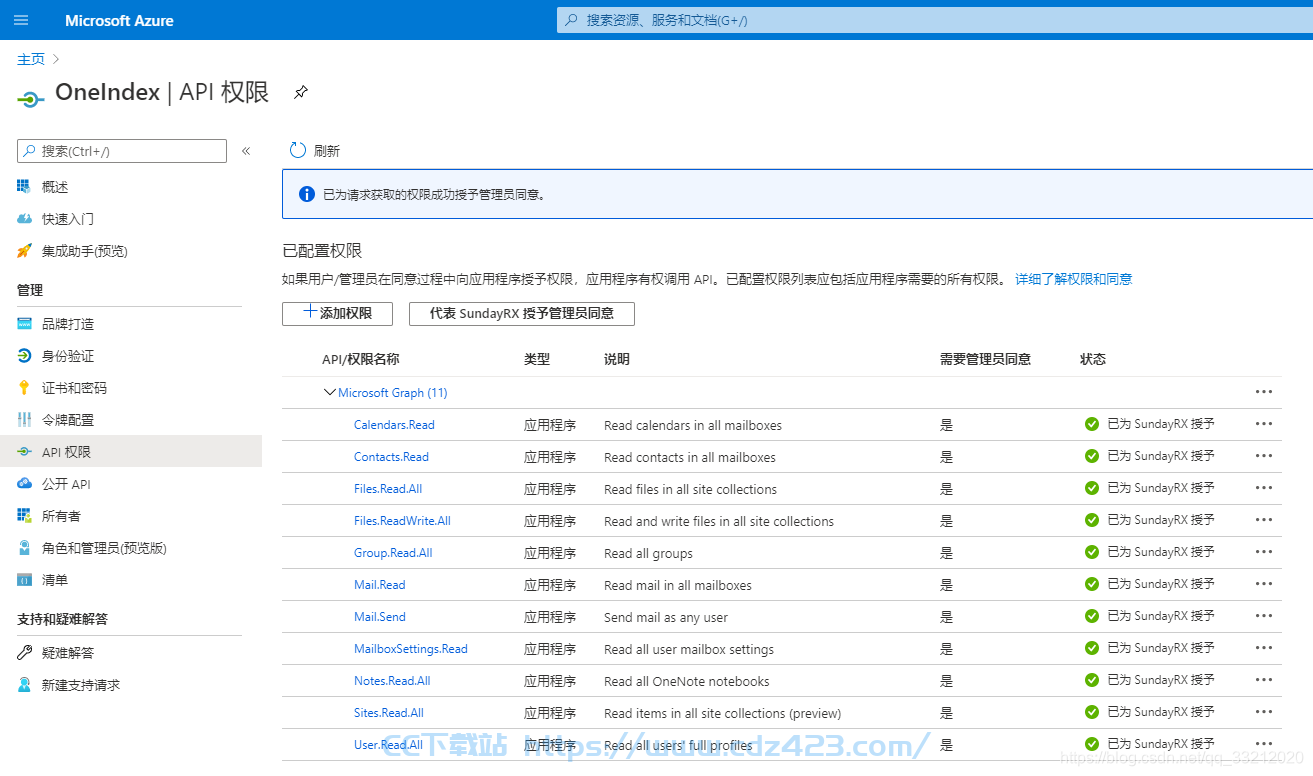Click the 令牌配置 token icon

pos(24,420)
